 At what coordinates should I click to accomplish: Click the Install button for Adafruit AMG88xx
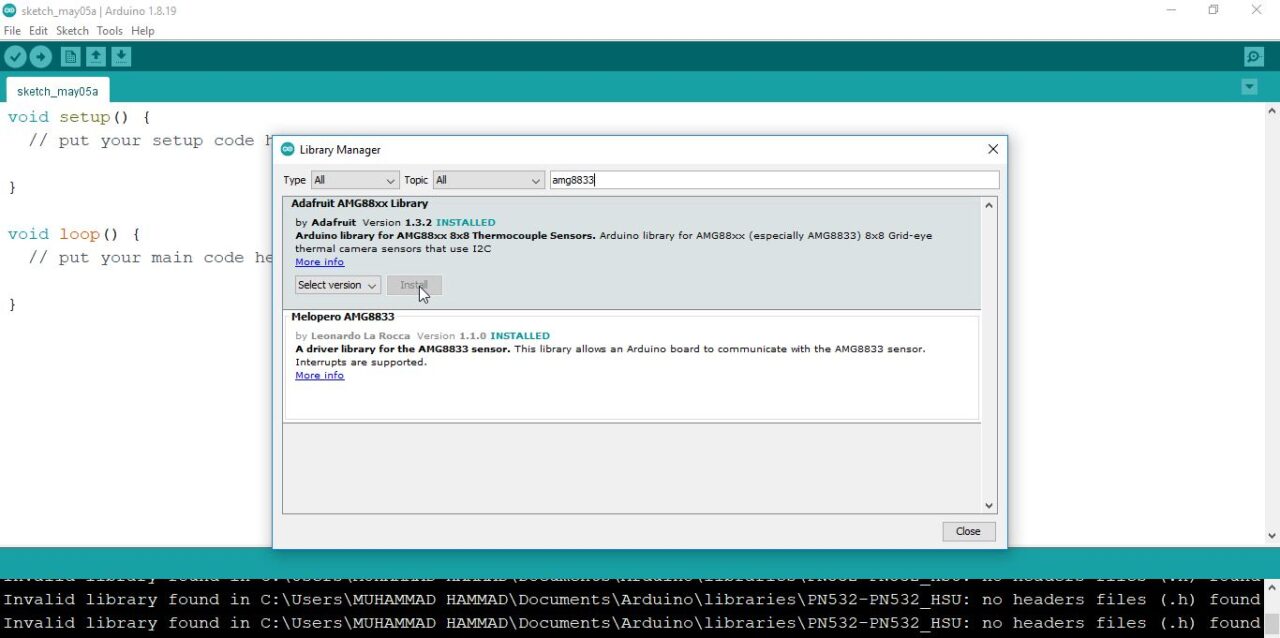coord(414,285)
